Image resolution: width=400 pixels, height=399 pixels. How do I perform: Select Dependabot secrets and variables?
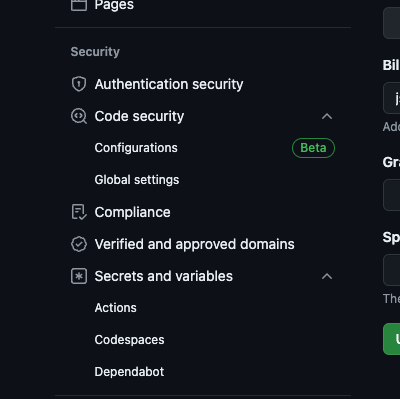click(129, 372)
